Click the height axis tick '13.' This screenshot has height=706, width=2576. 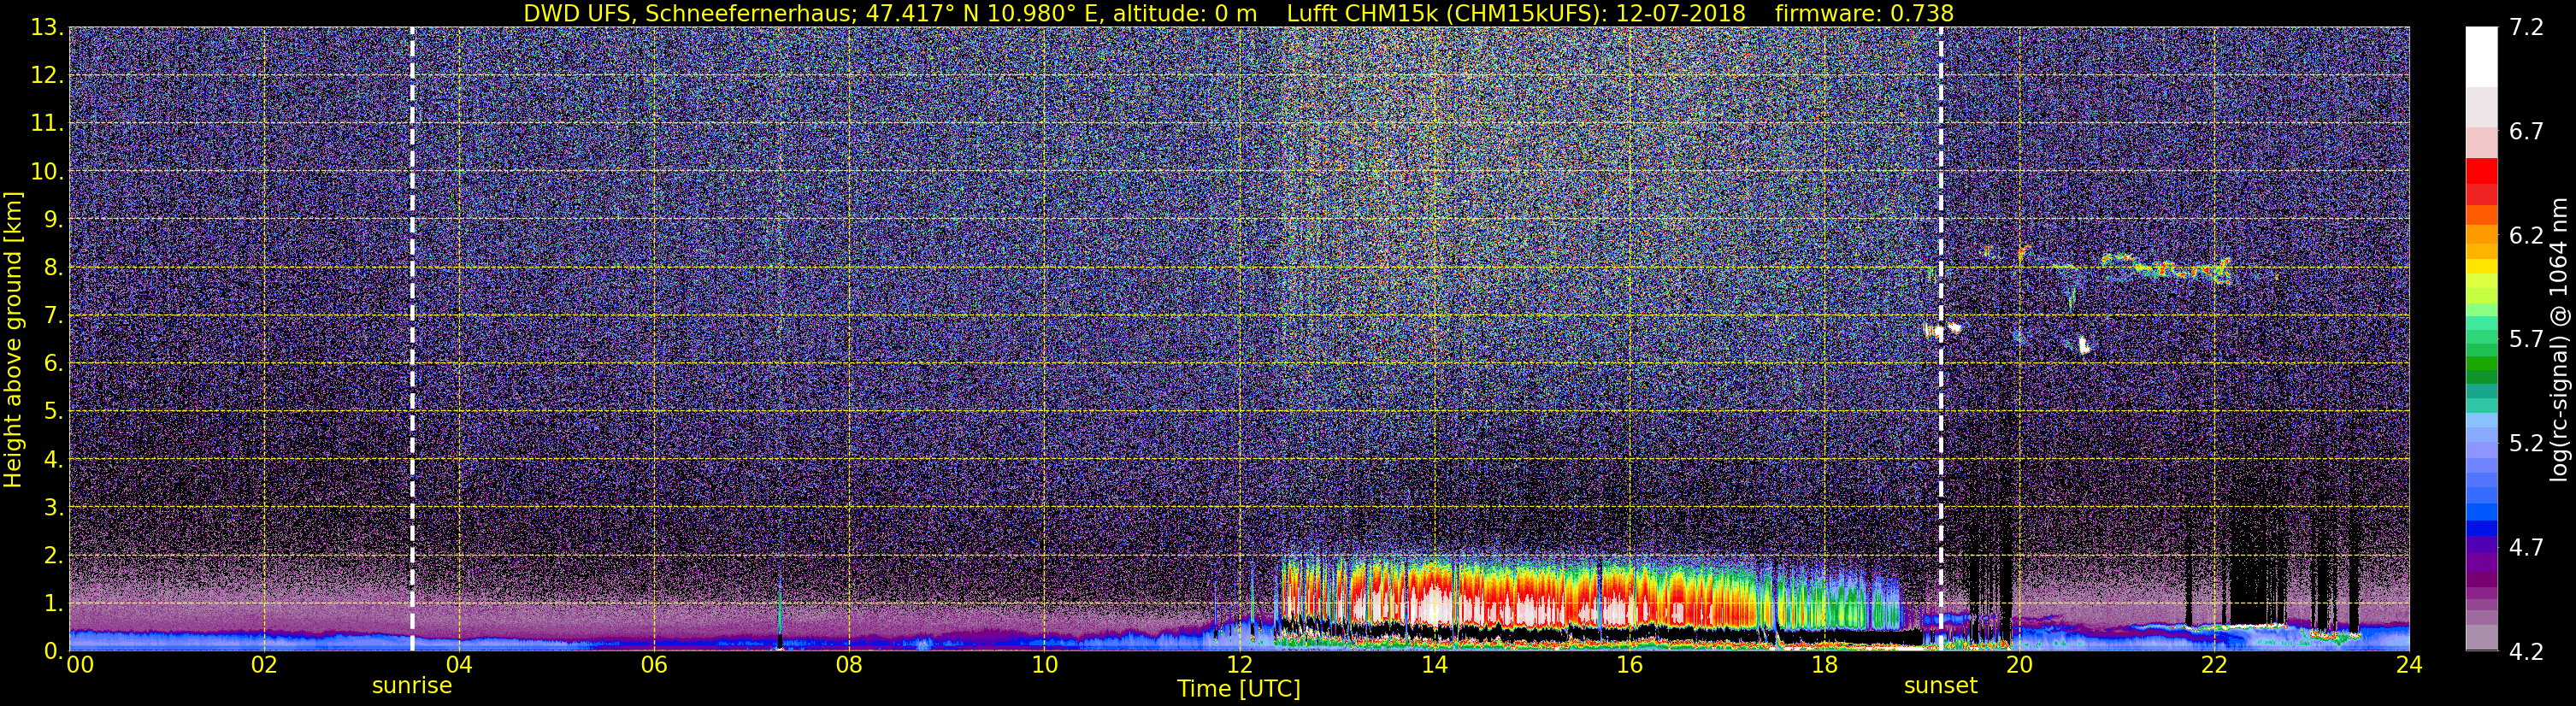[47, 27]
